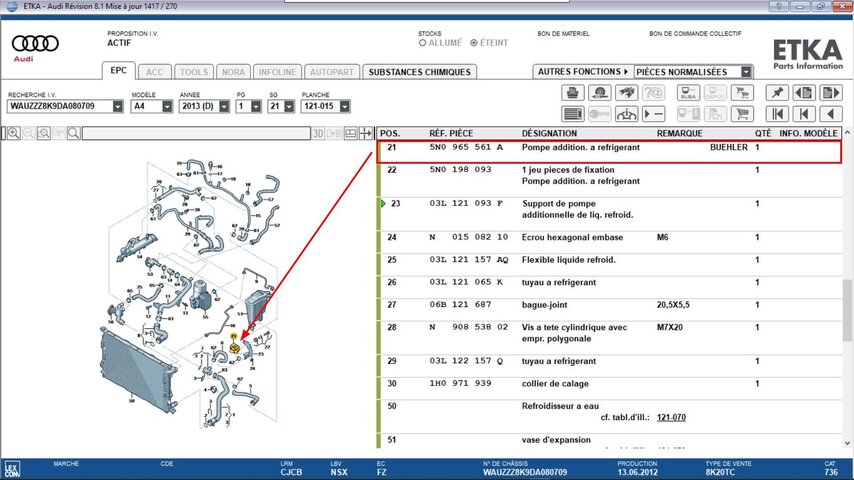This screenshot has width=854, height=480.
Task: Open the Modèle A4 dropdown
Action: click(167, 106)
